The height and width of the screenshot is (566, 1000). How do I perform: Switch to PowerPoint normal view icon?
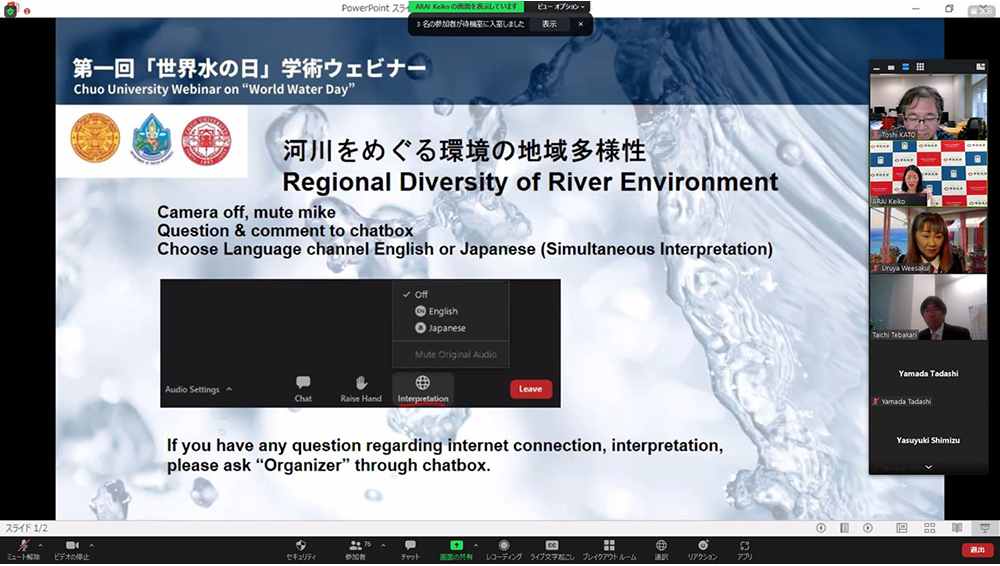(x=902, y=528)
